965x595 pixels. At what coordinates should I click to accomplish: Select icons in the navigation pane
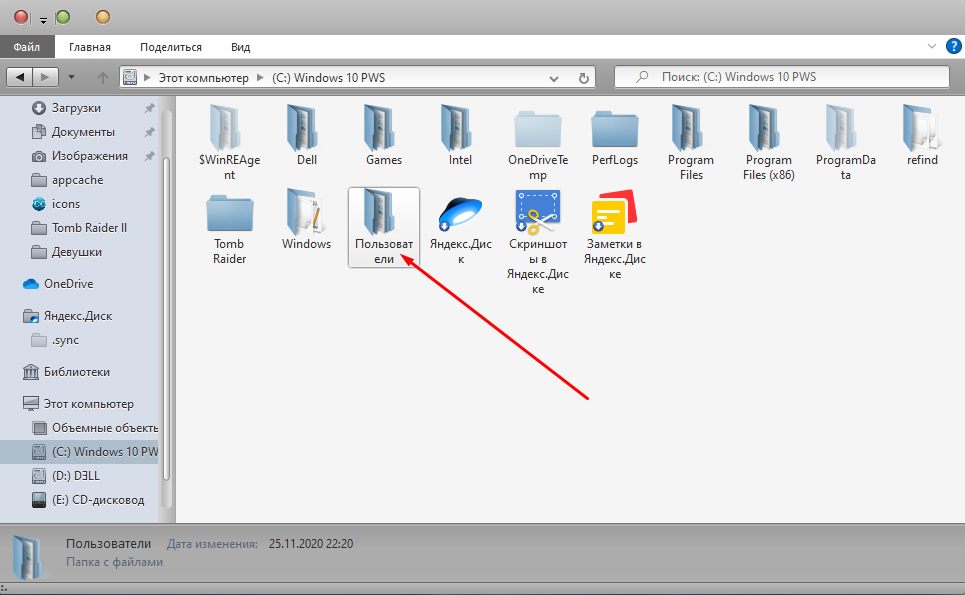pyautogui.click(x=66, y=204)
